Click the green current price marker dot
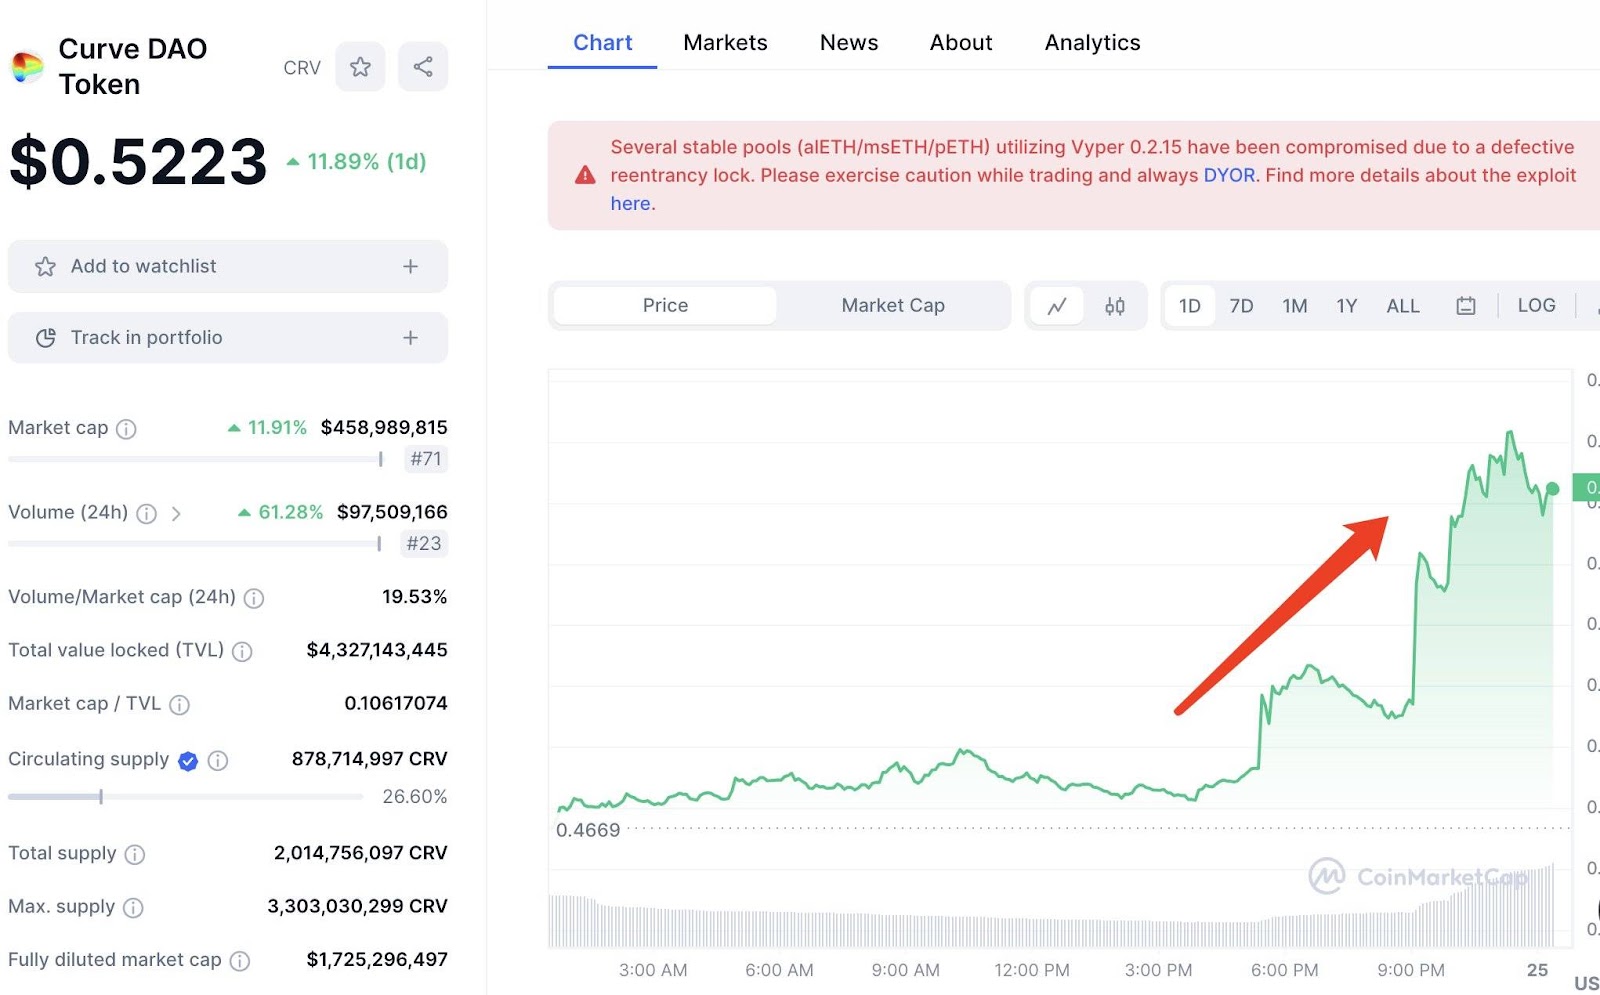The width and height of the screenshot is (1600, 995). click(1552, 489)
